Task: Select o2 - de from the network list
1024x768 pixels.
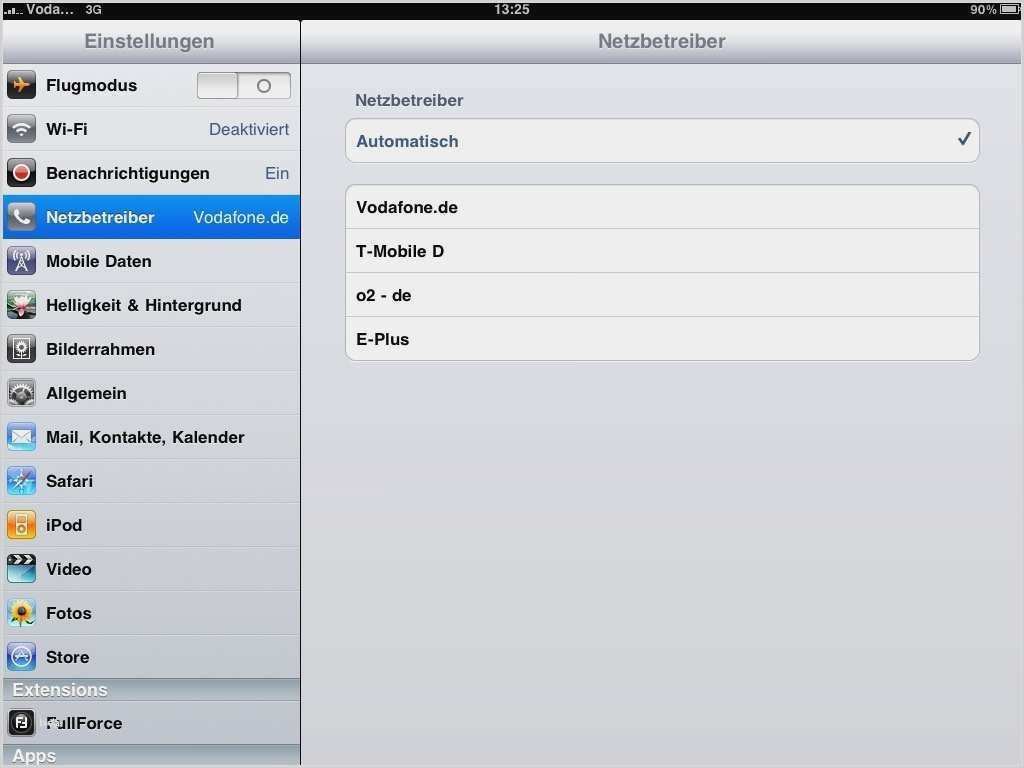Action: click(x=662, y=295)
